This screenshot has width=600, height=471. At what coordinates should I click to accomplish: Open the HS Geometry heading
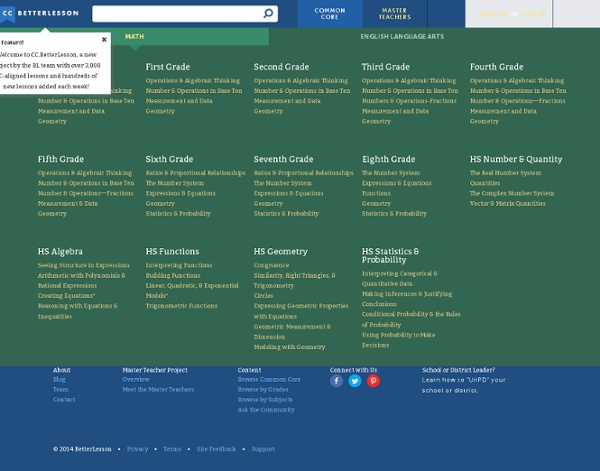pos(280,251)
